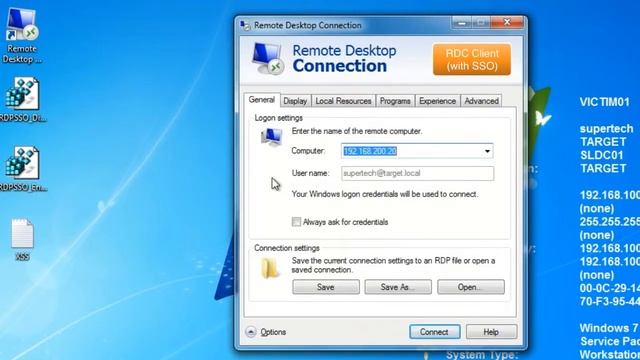Click the Remote Desktop Connection banner logo

(x=268, y=59)
